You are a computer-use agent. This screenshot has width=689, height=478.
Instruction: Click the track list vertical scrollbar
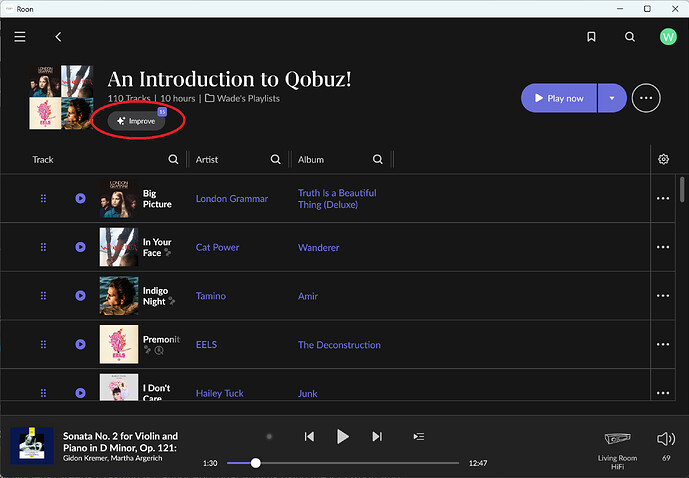pos(682,188)
